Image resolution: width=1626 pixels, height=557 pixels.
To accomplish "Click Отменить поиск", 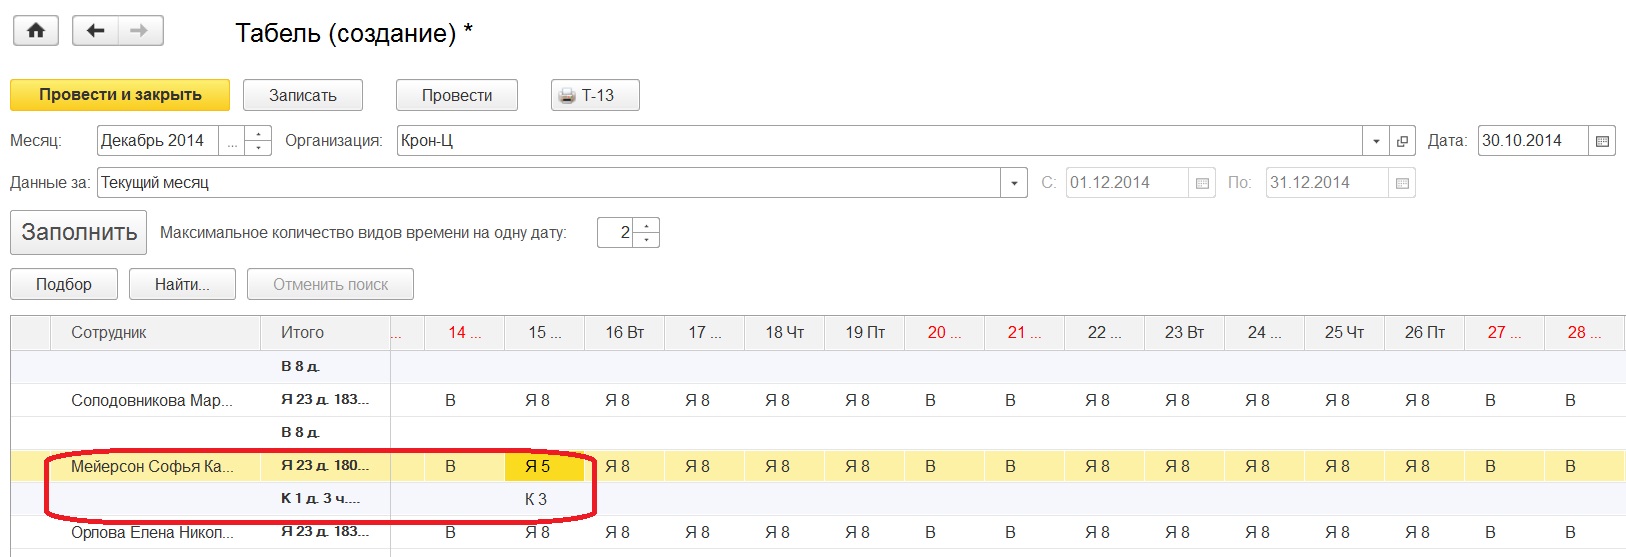I will [x=331, y=284].
